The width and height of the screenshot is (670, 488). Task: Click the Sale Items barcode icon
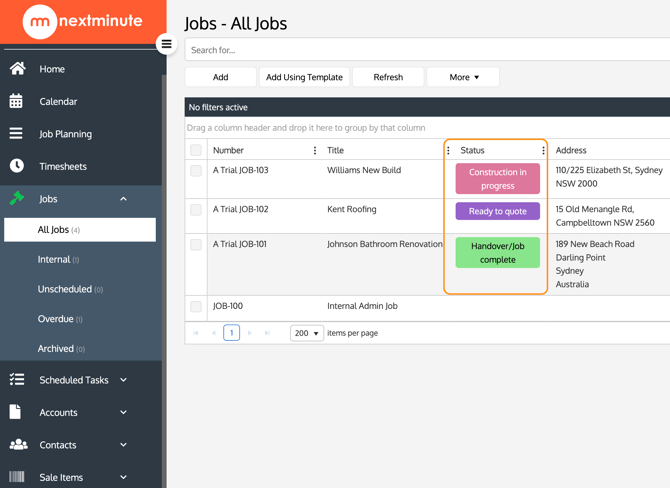point(17,477)
